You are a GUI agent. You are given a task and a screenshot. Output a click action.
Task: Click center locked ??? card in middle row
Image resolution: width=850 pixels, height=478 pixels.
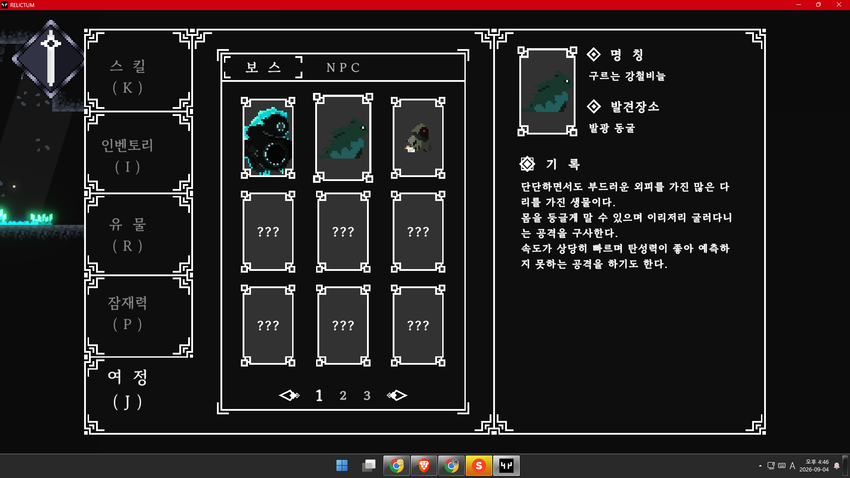point(343,232)
